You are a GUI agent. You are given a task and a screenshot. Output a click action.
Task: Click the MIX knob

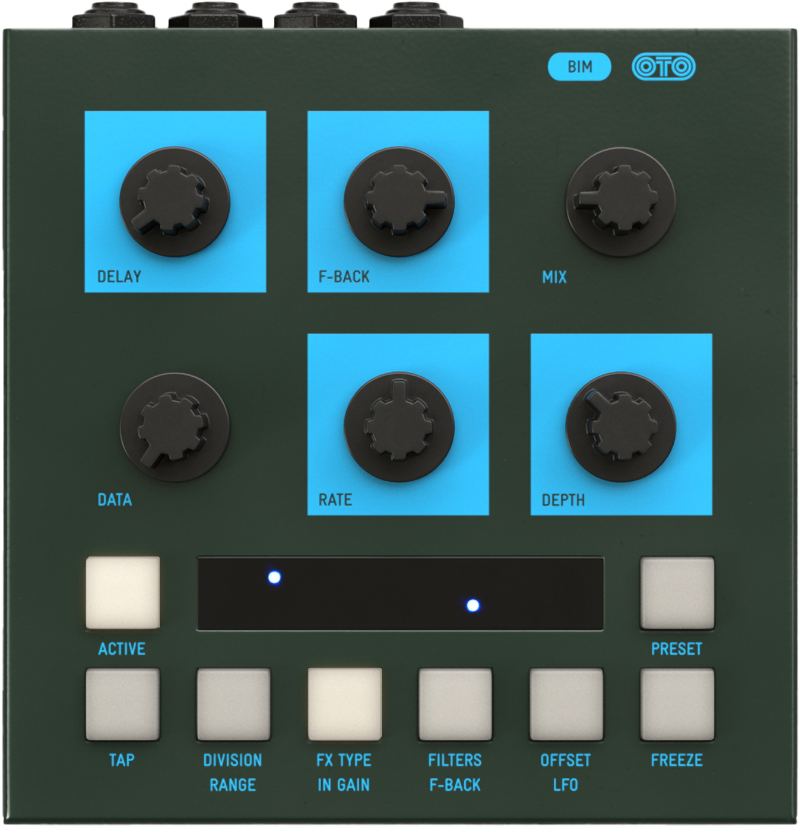621,201
